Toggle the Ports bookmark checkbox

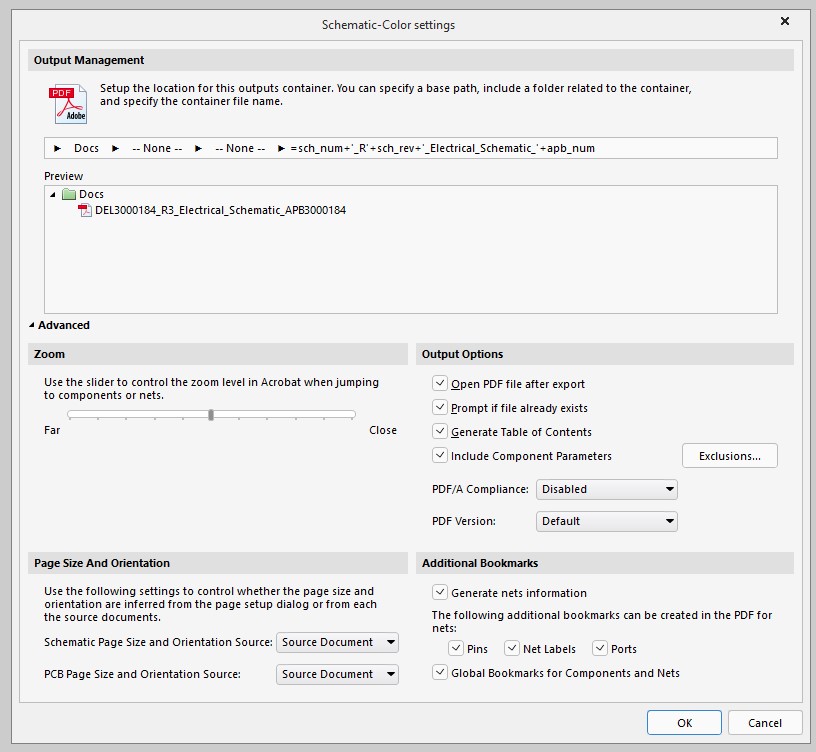coord(600,648)
